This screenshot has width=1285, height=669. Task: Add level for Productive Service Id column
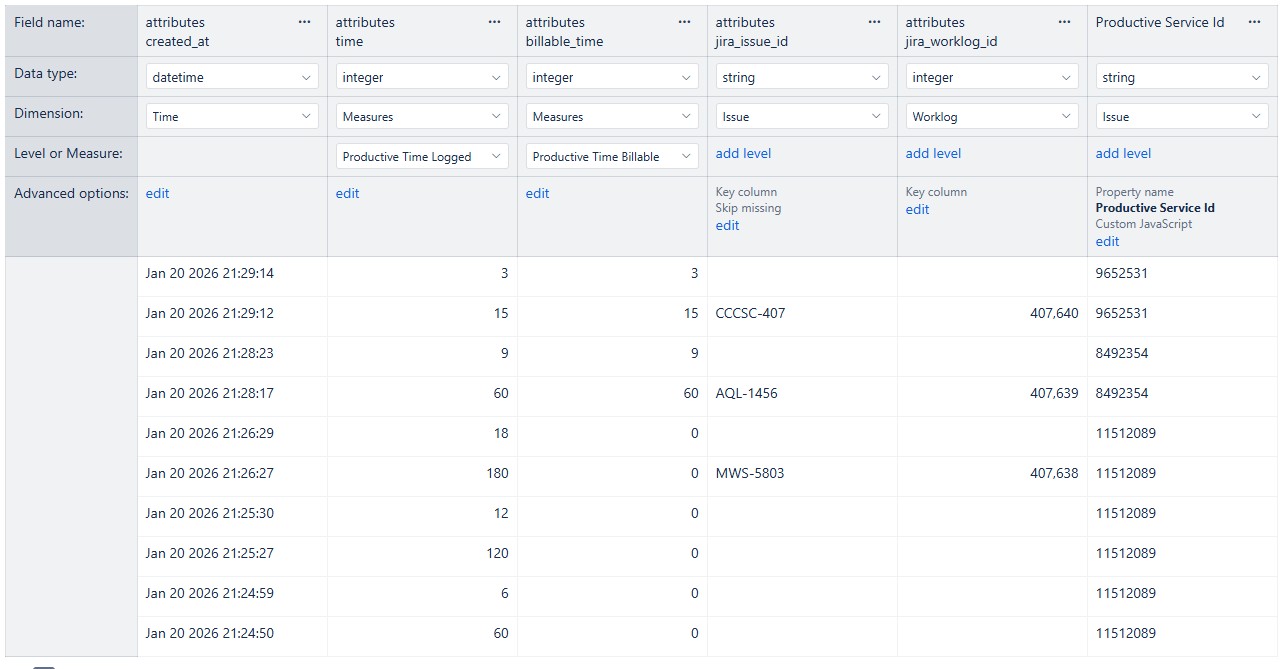point(1123,154)
